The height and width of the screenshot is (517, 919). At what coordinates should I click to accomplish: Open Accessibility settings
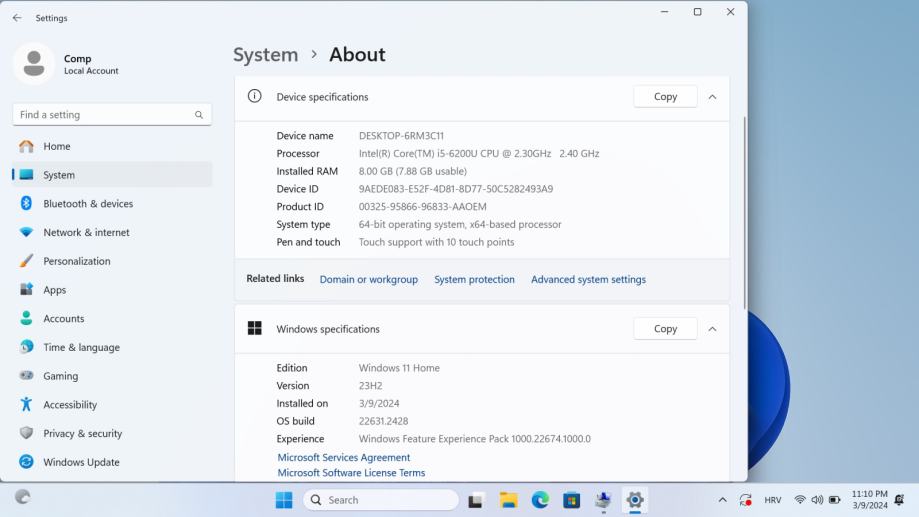[x=70, y=405]
